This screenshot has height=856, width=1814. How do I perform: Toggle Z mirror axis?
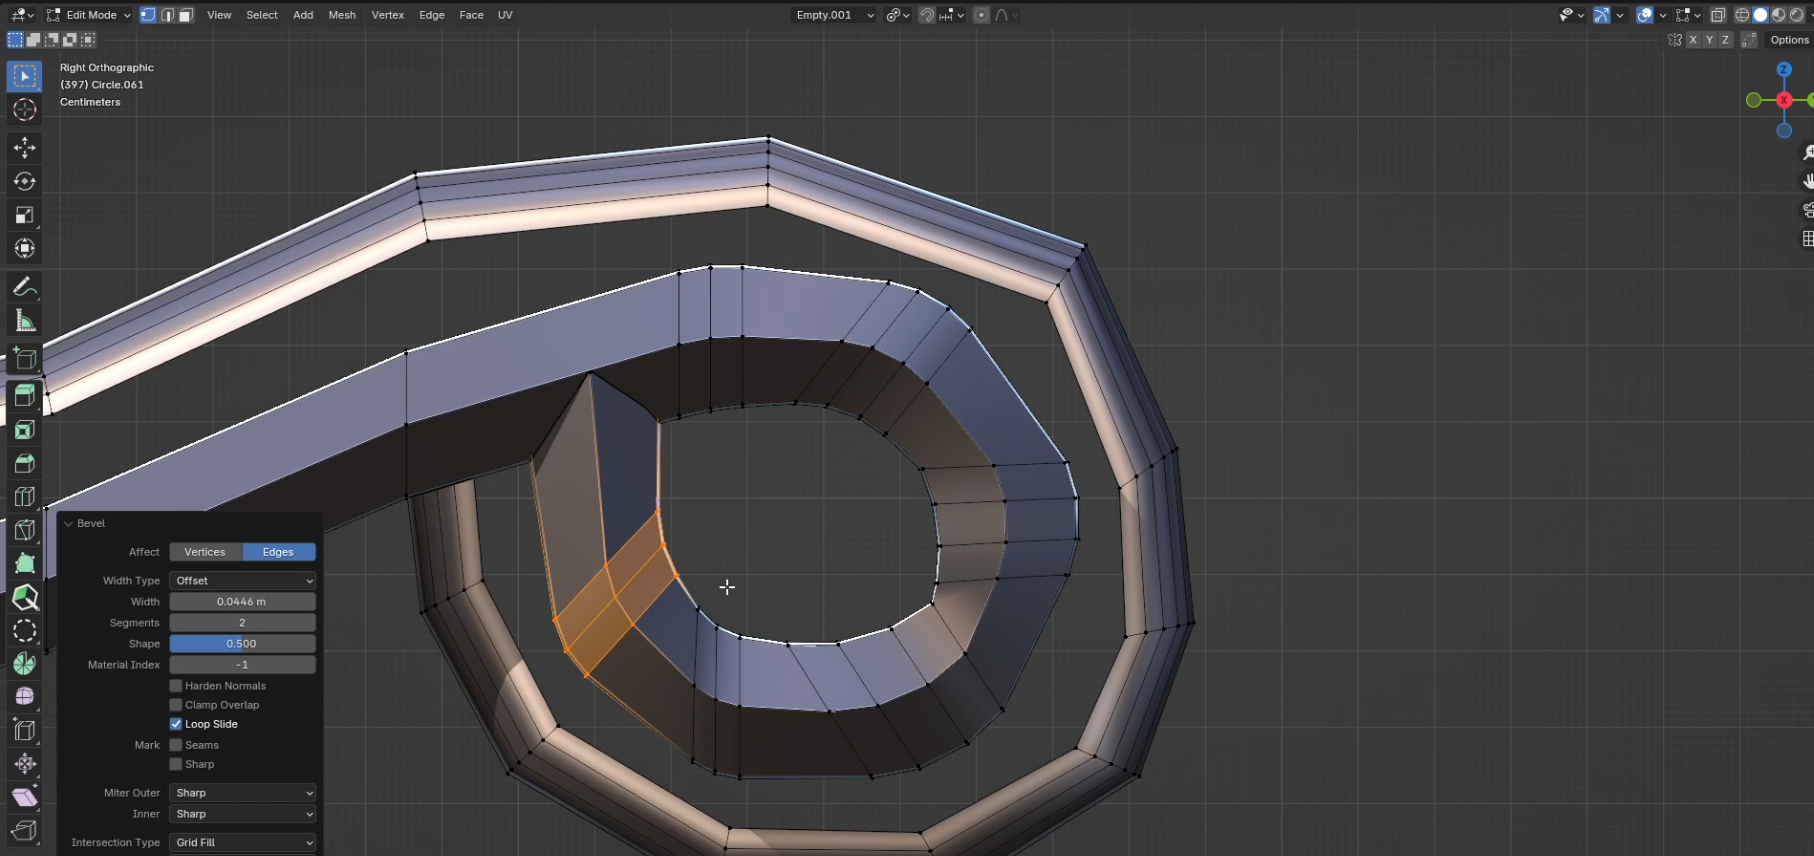pyautogui.click(x=1725, y=40)
